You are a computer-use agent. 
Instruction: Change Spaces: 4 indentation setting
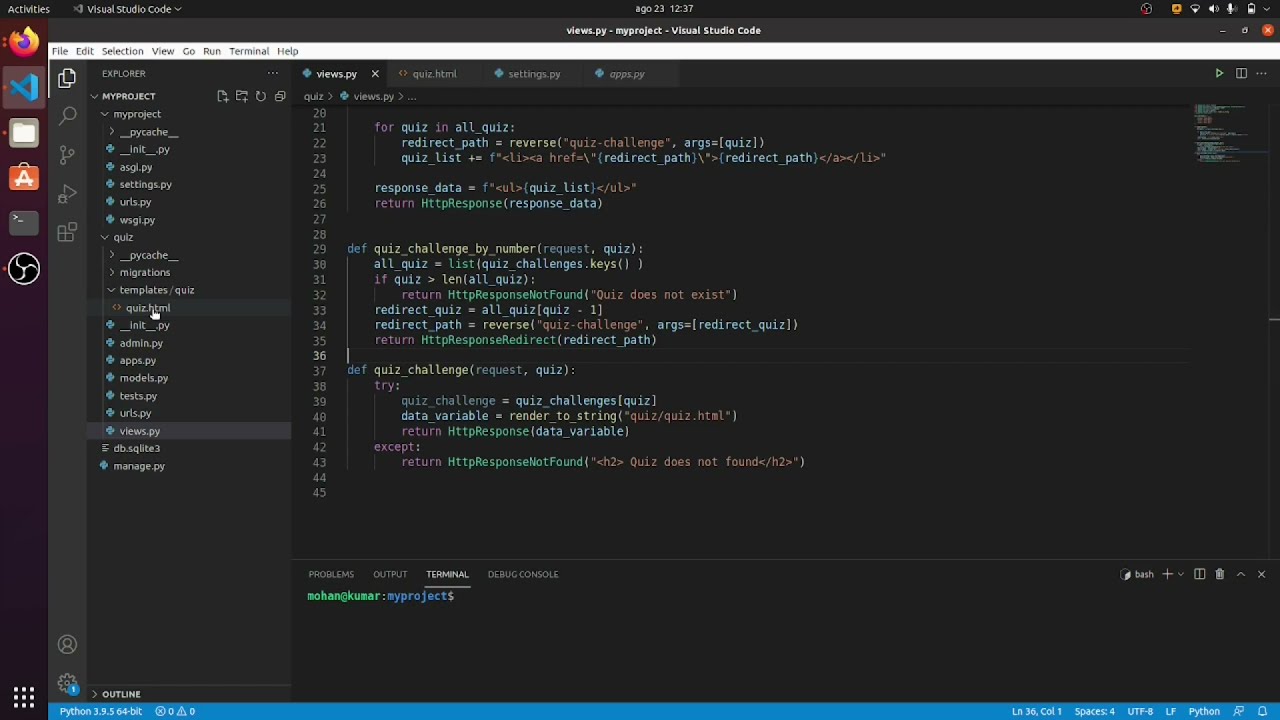tap(1094, 711)
